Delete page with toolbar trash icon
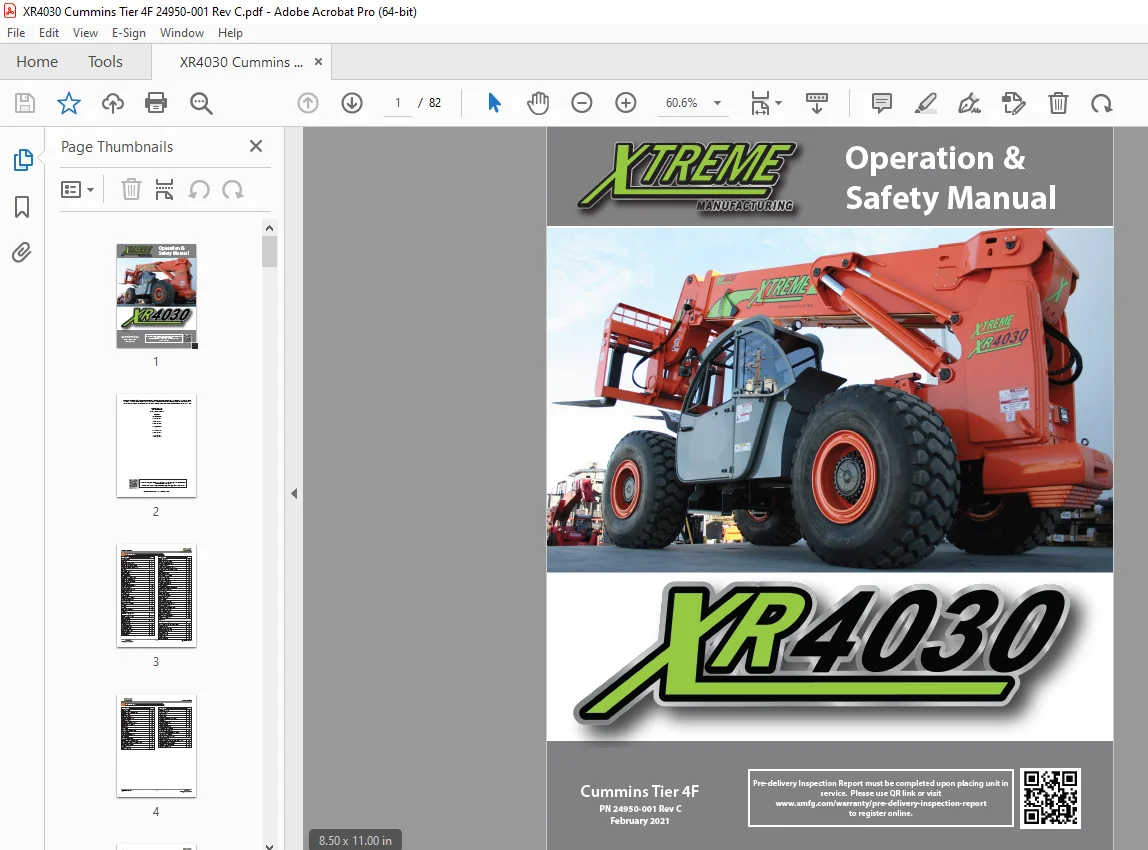This screenshot has width=1148, height=850. 1058,103
